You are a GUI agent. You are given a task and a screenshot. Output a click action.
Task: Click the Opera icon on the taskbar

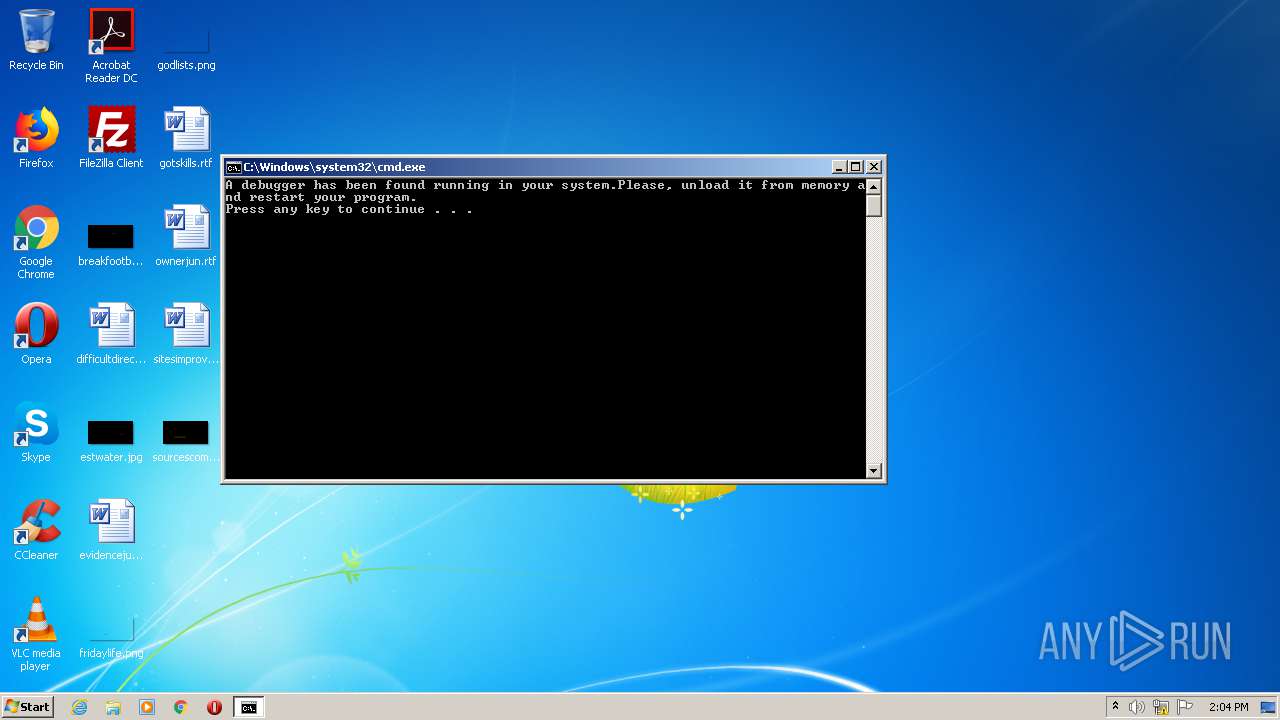214,707
